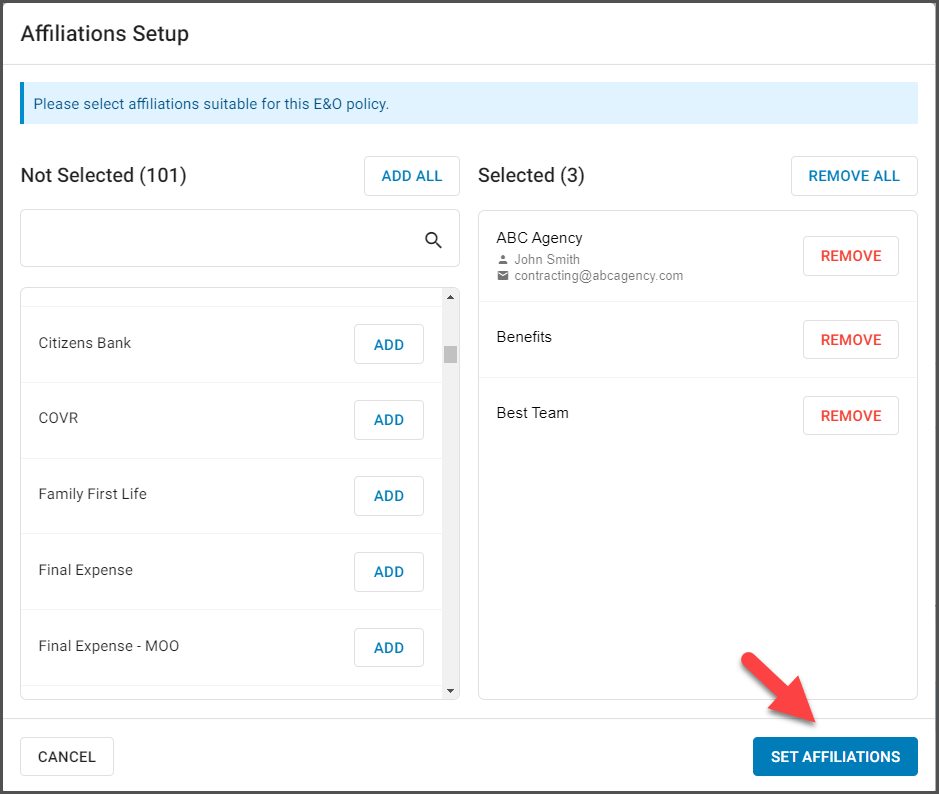
Task: Click the person icon beside John Smith
Action: tap(503, 260)
